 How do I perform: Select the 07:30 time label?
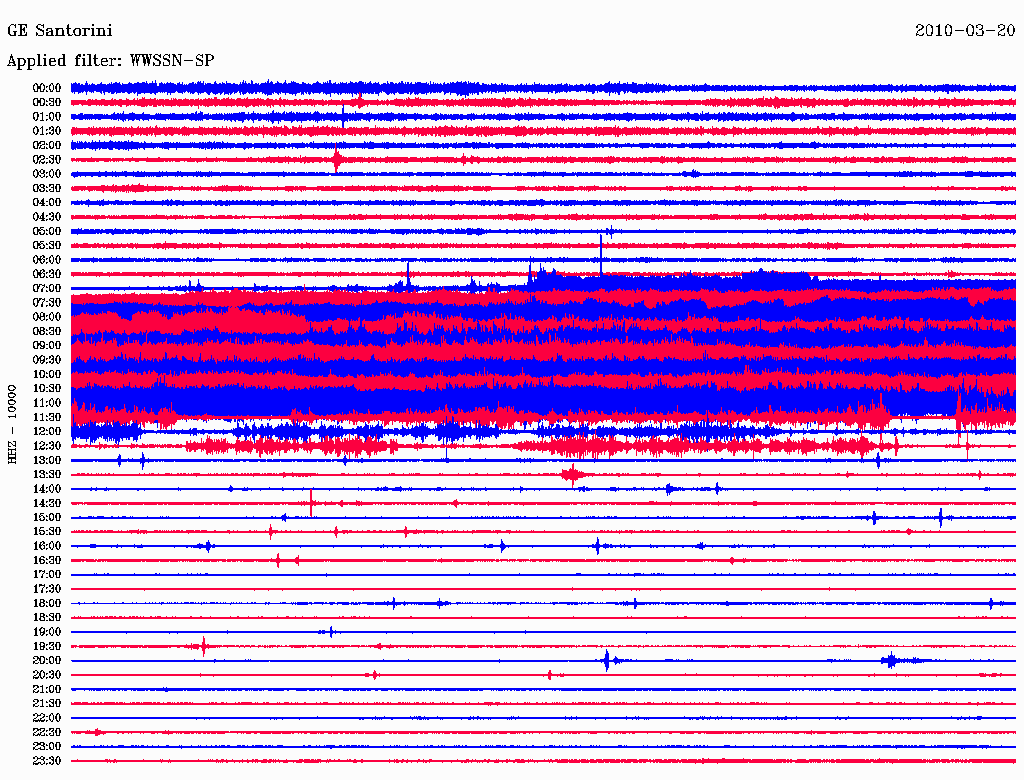click(x=47, y=303)
